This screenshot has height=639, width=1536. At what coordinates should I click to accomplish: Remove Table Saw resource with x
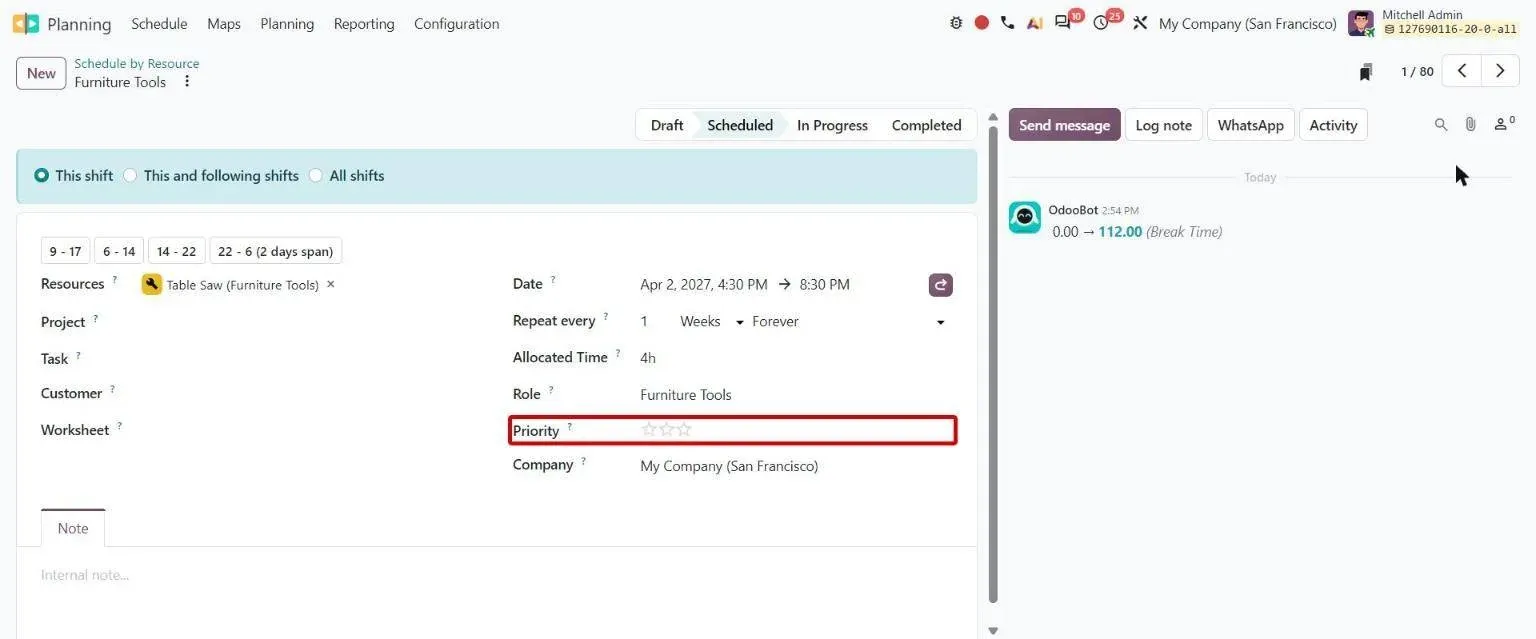[x=331, y=285]
